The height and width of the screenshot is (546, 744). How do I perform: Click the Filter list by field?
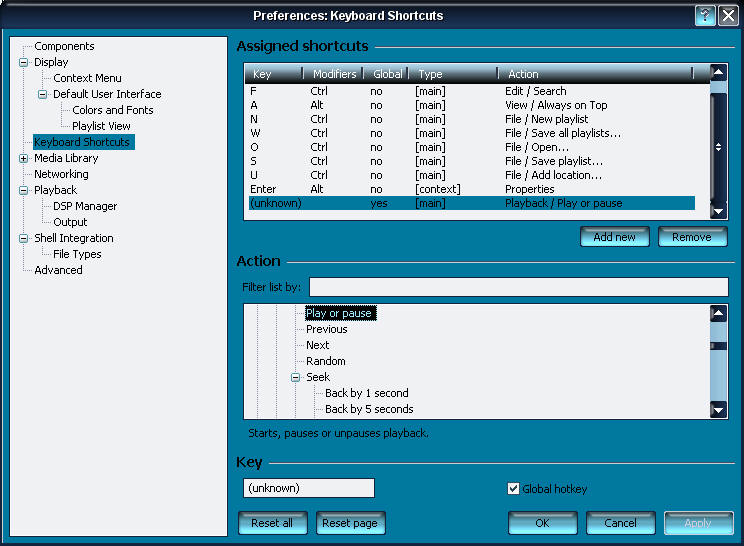click(x=518, y=288)
